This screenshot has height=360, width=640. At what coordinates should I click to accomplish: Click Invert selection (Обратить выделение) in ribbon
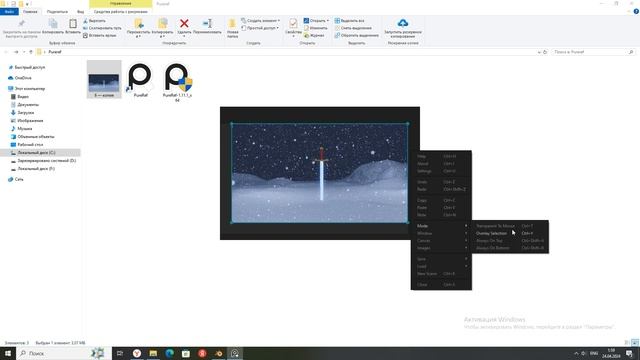(x=356, y=36)
